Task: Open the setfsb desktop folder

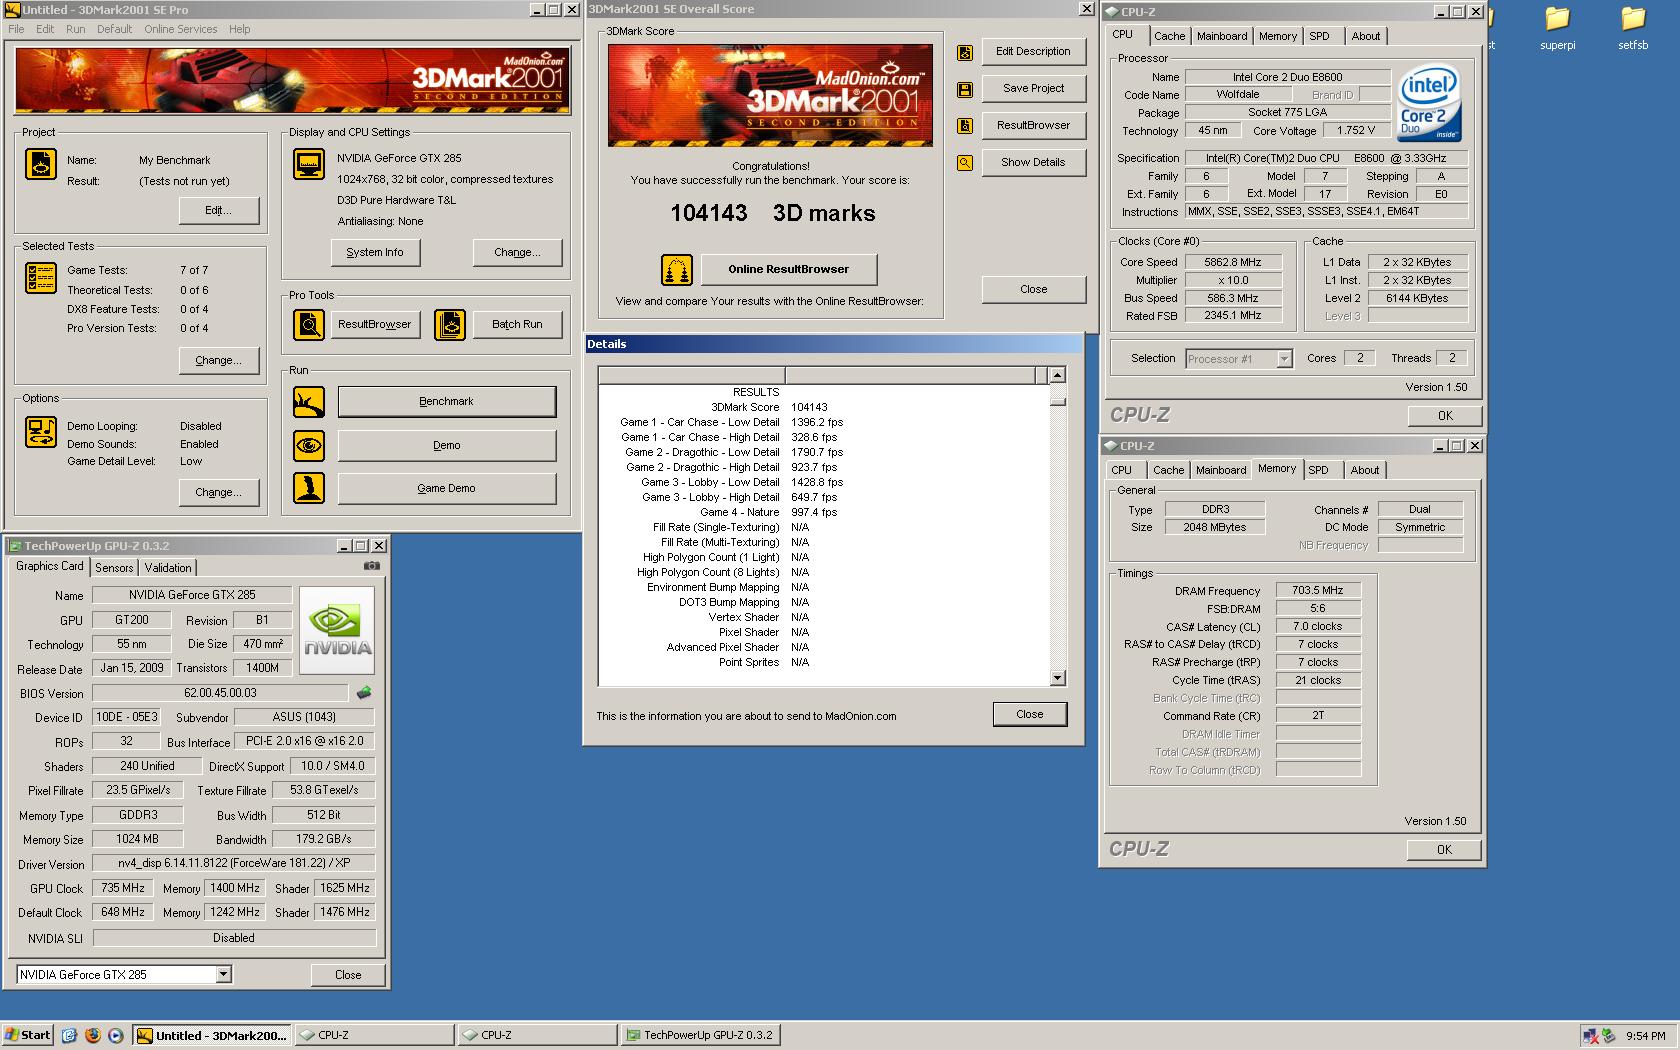Action: pyautogui.click(x=1633, y=28)
